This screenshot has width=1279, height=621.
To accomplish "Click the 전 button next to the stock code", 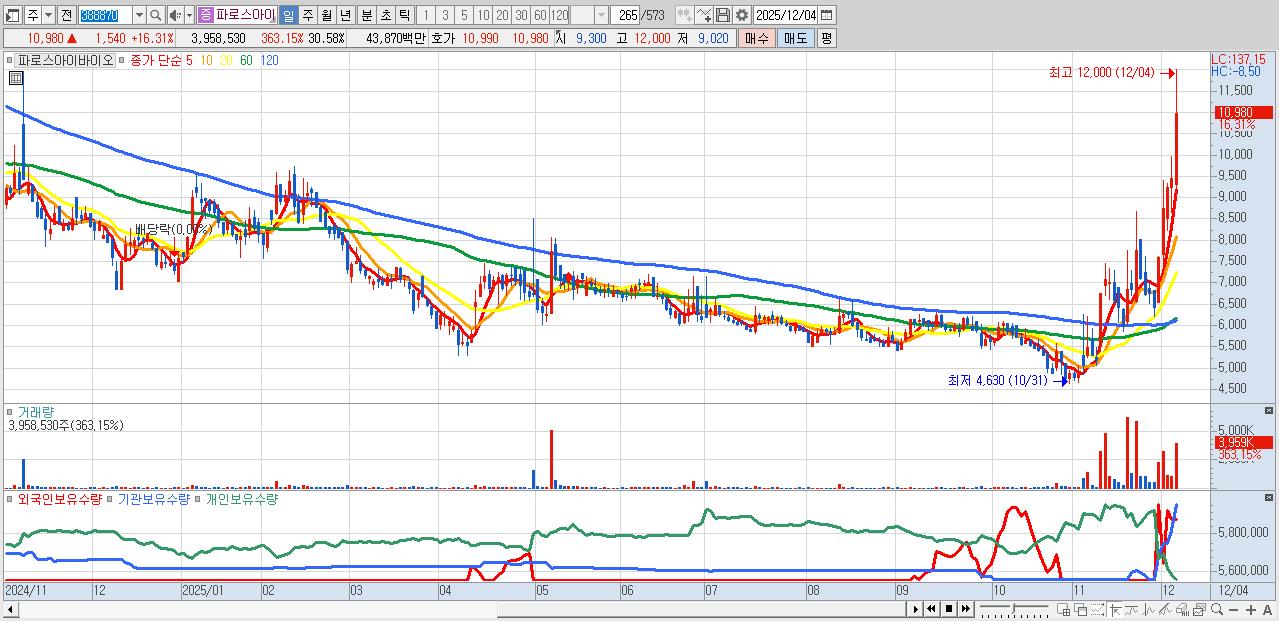I will (x=66, y=16).
